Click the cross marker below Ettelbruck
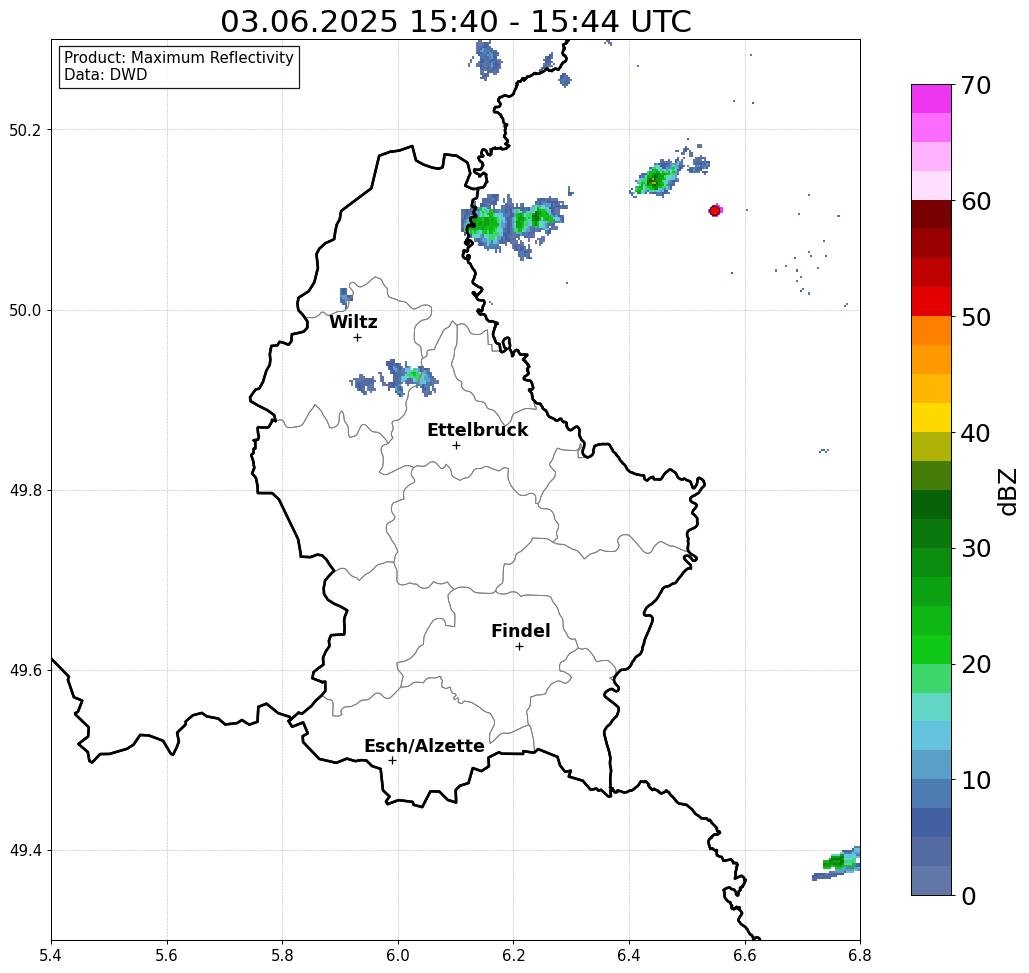This screenshot has width=1029, height=973. click(x=457, y=445)
